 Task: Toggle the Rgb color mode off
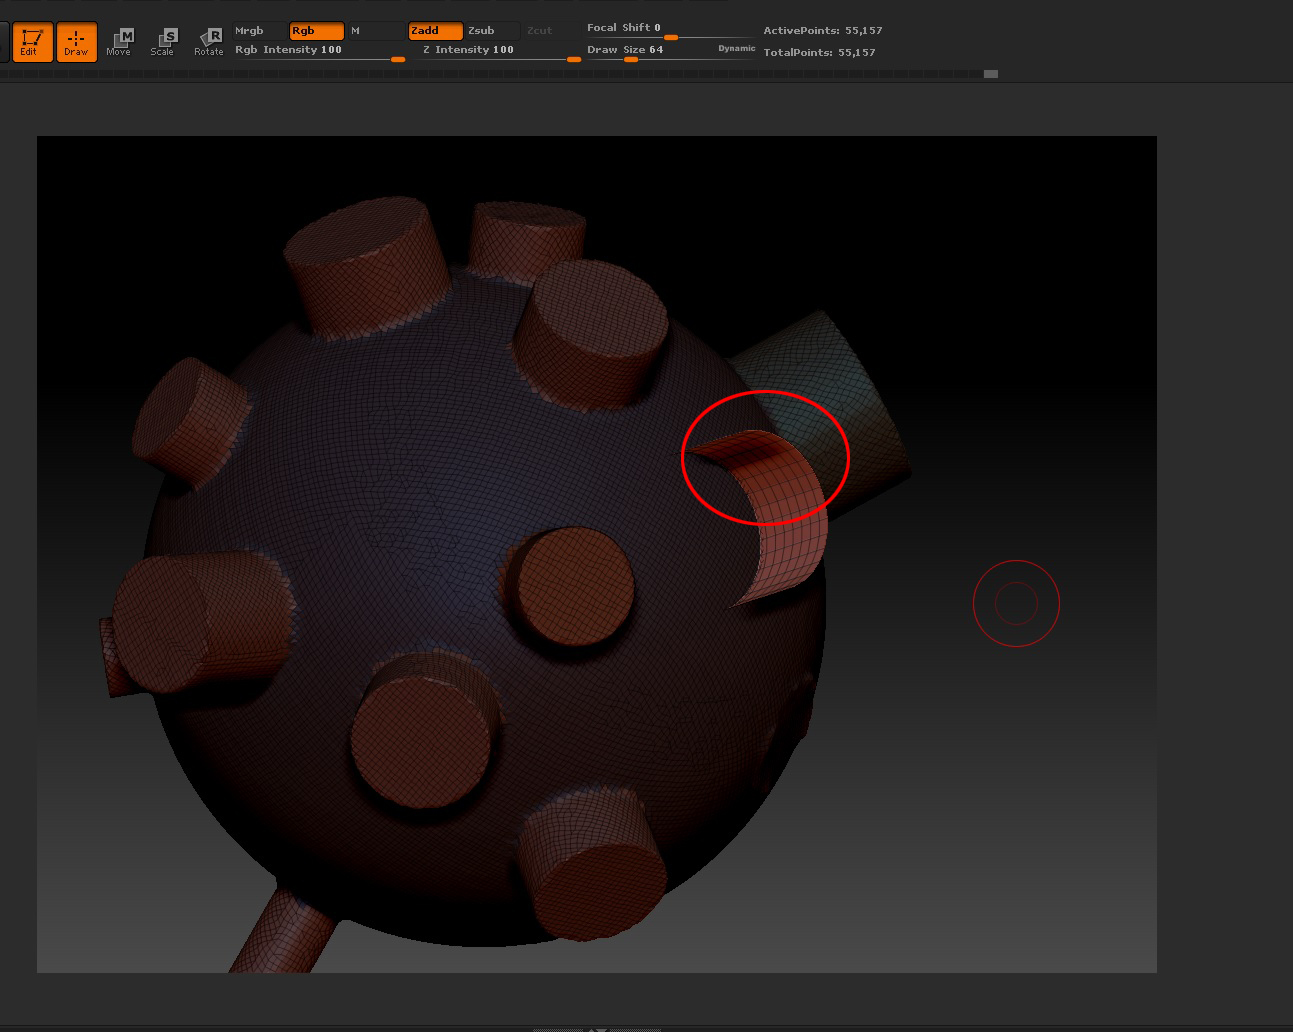coord(316,31)
